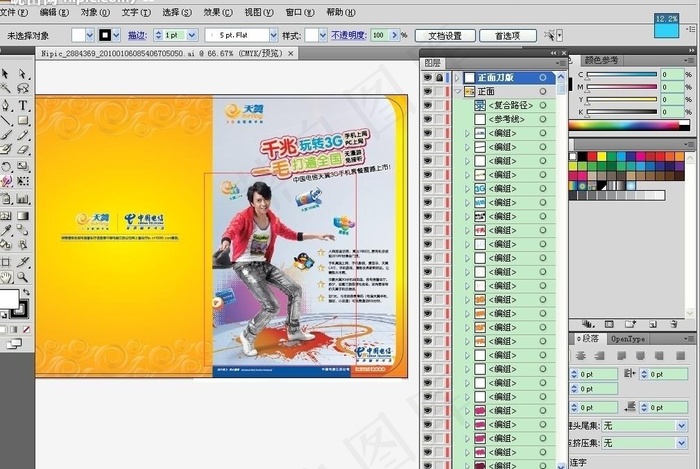
Task: Switch to the 颜色参考 tab
Action: point(601,60)
